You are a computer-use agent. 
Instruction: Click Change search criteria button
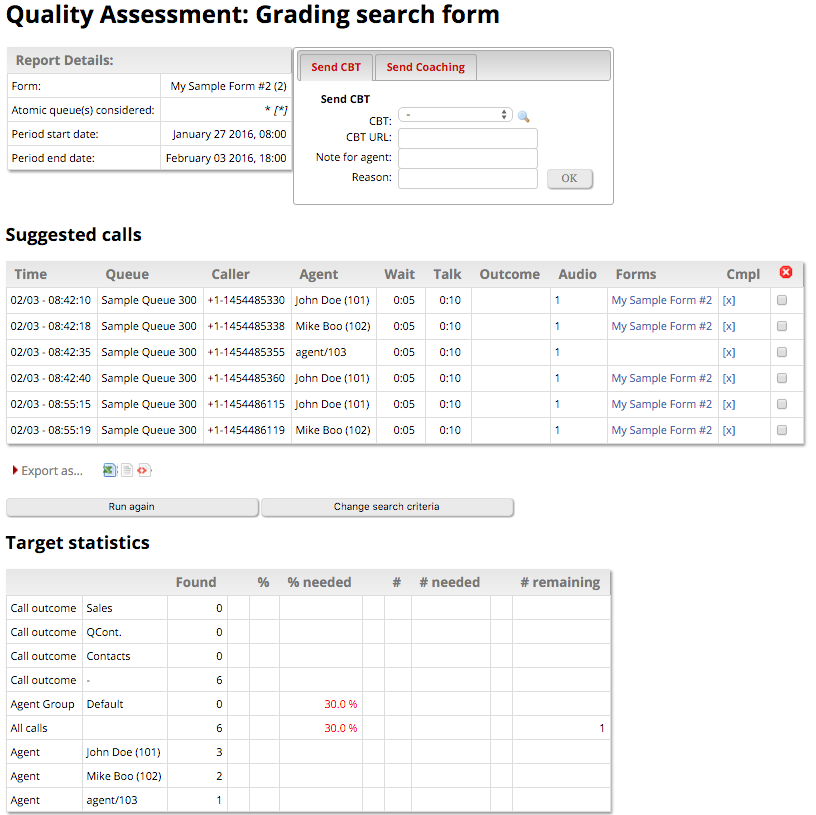pos(386,507)
